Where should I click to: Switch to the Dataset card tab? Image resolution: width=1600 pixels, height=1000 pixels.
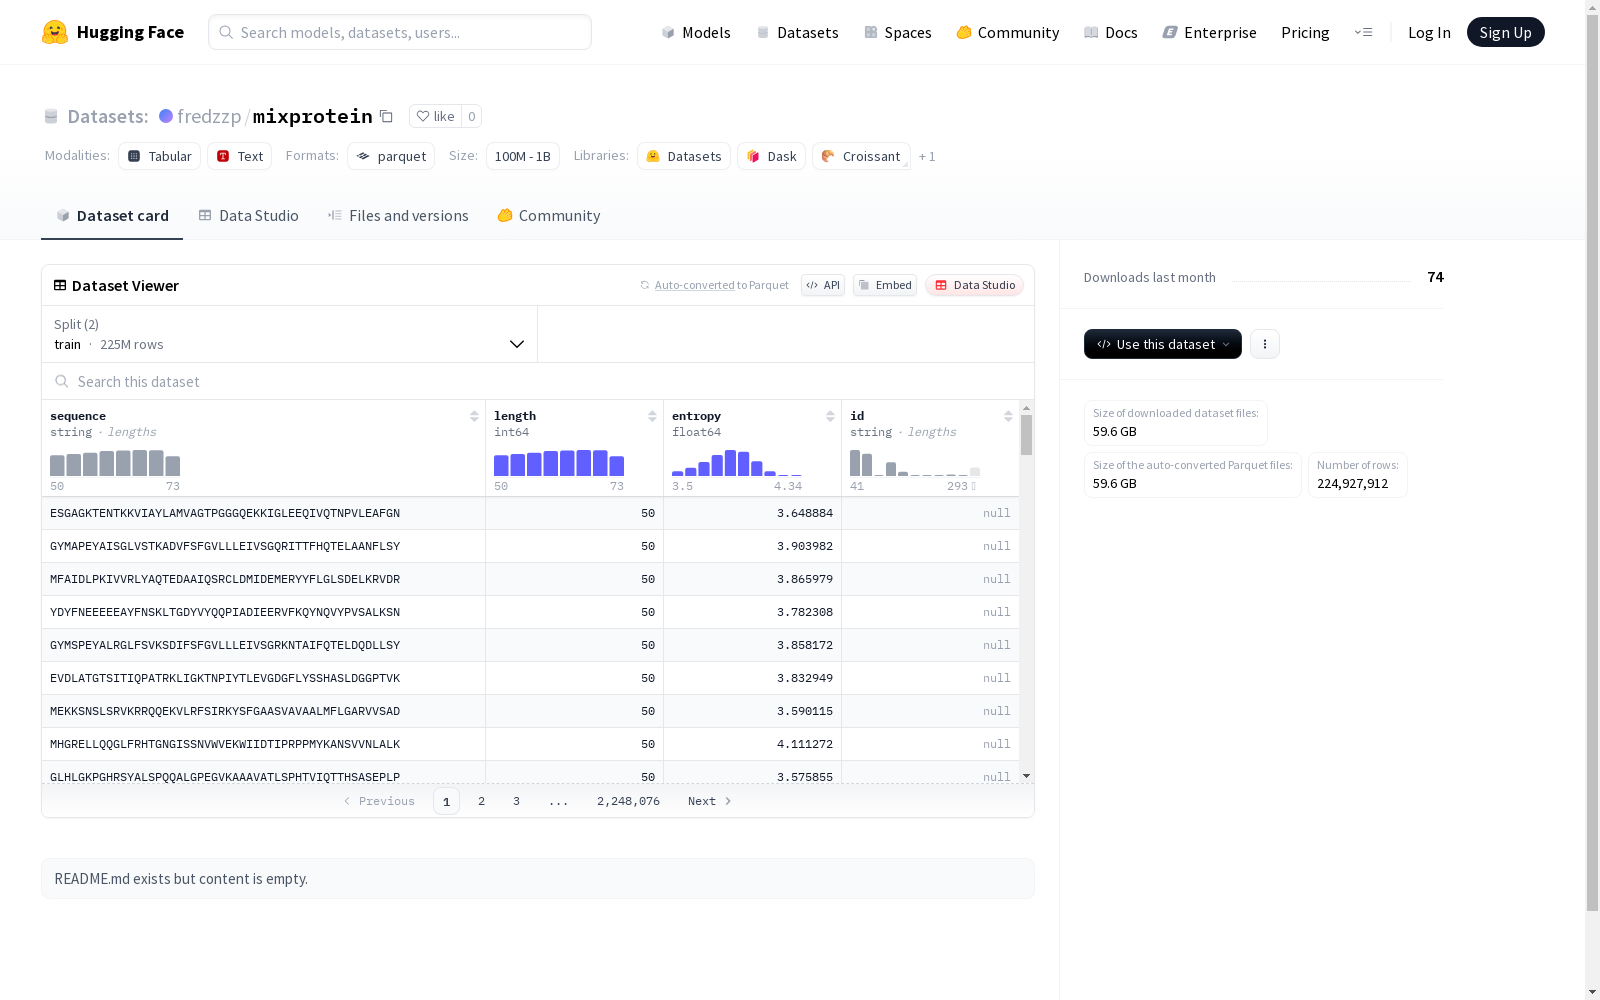(112, 216)
